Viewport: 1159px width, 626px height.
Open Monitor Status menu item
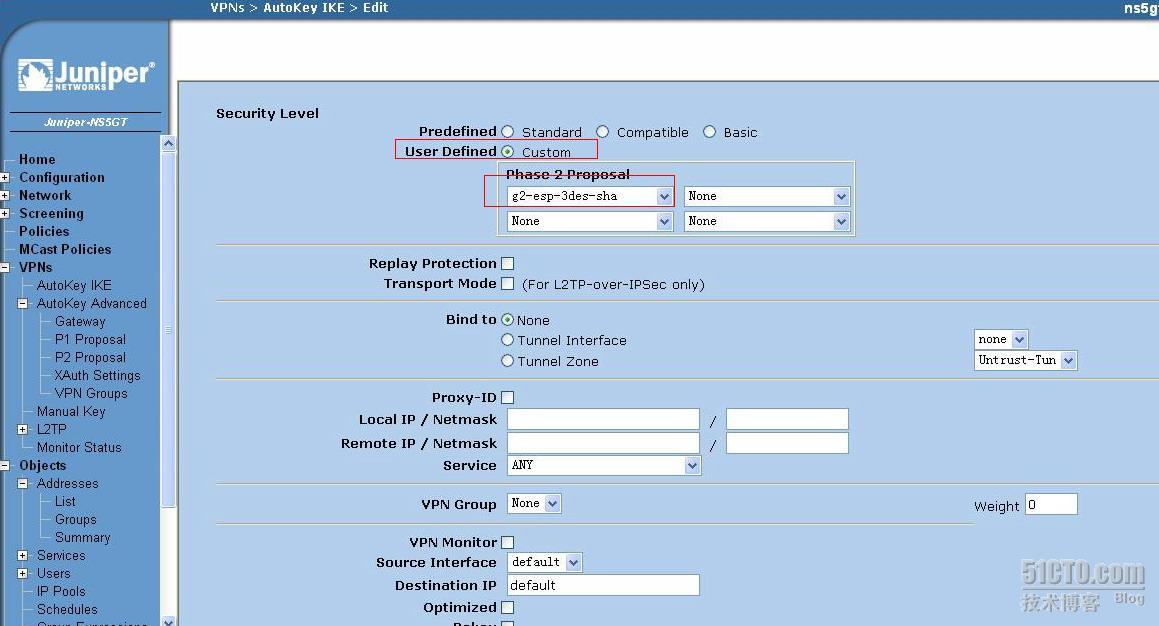(79, 447)
